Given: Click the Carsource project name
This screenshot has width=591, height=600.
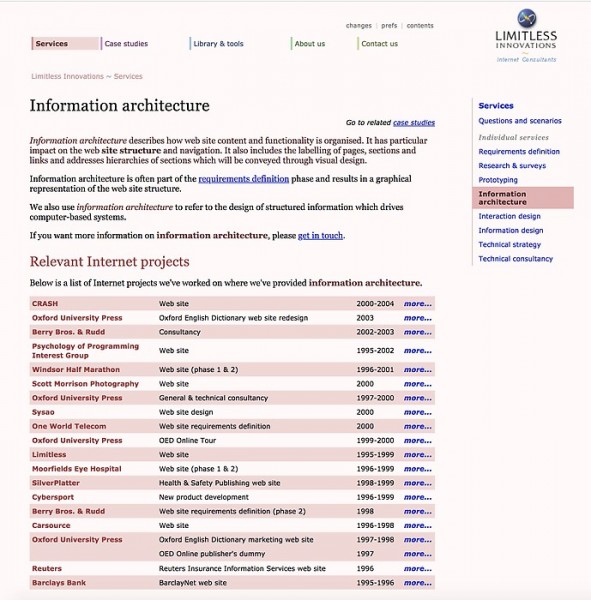Looking at the screenshot, I should tap(51, 525).
